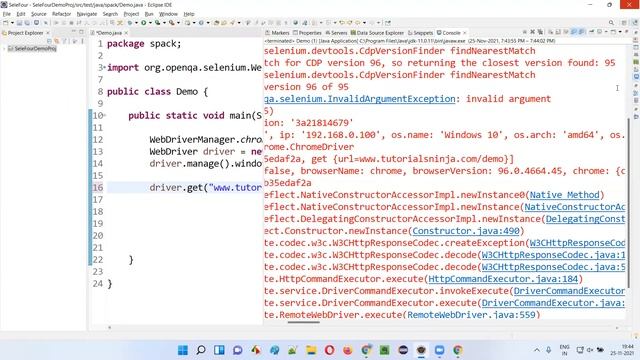
Task: Open Zoom app from taskbar
Action: 440,350
